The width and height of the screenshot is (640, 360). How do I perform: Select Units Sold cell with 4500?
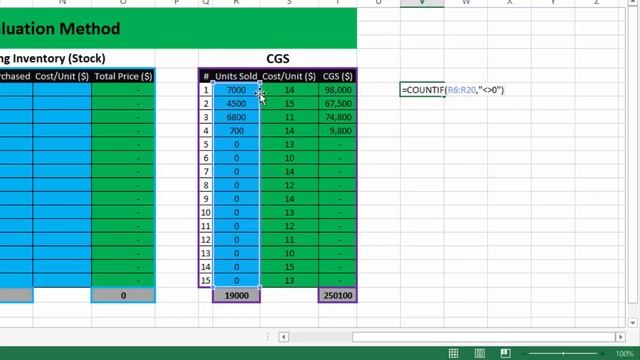236,104
